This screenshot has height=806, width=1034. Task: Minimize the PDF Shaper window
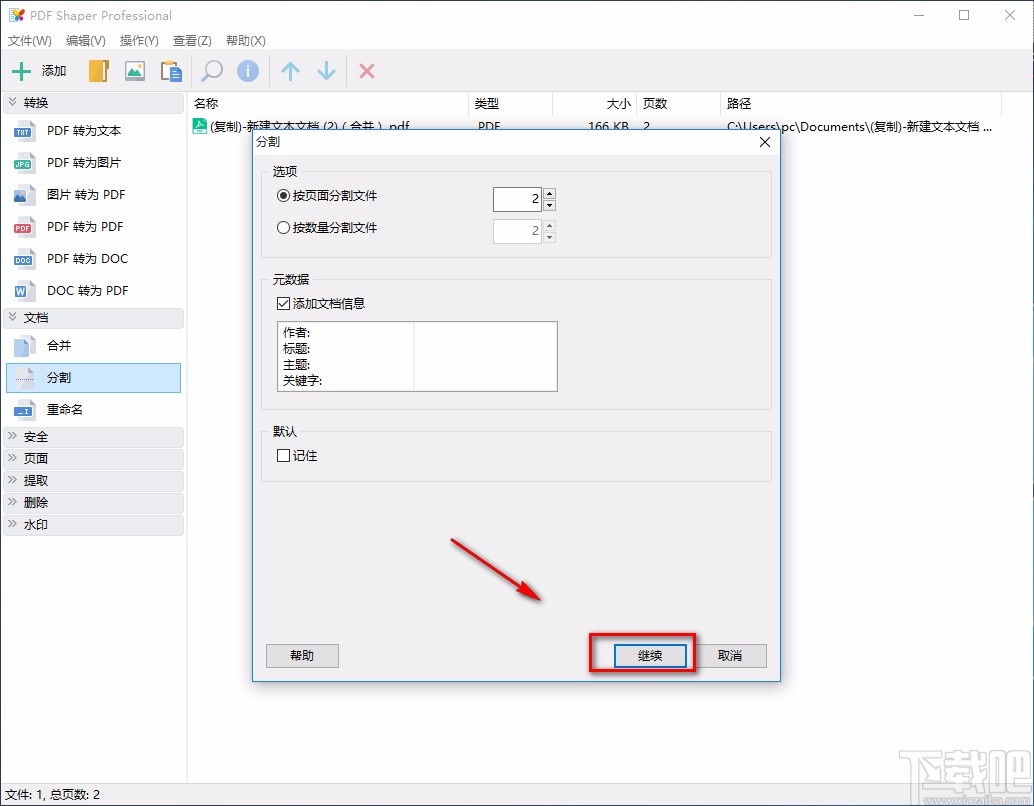point(919,15)
